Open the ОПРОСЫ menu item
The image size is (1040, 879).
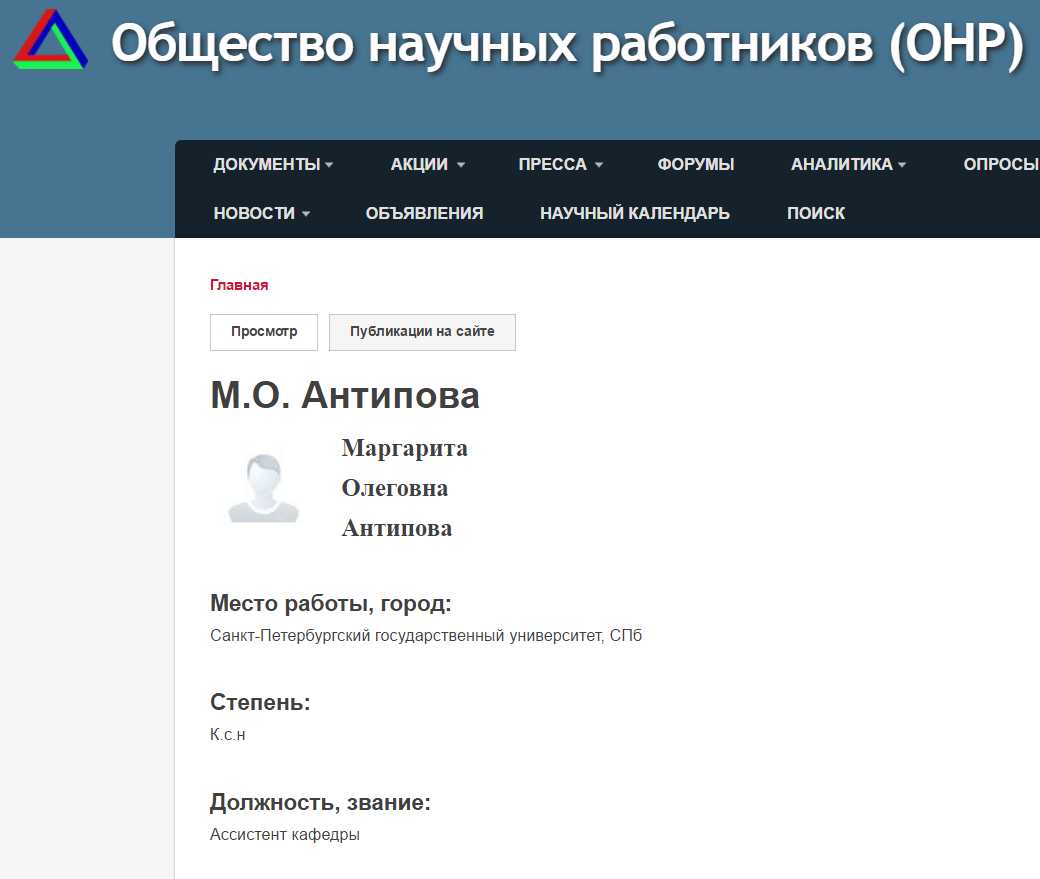coord(1001,164)
